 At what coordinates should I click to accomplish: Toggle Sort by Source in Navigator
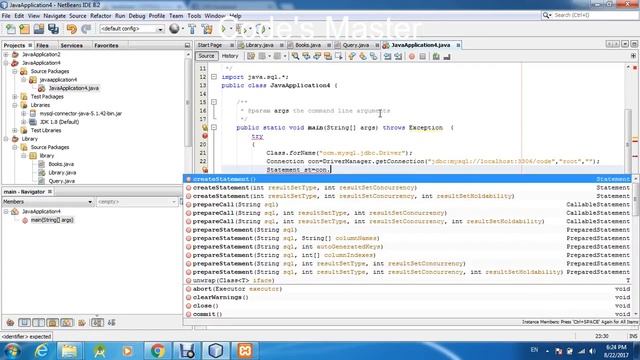pyautogui.click(x=111, y=323)
